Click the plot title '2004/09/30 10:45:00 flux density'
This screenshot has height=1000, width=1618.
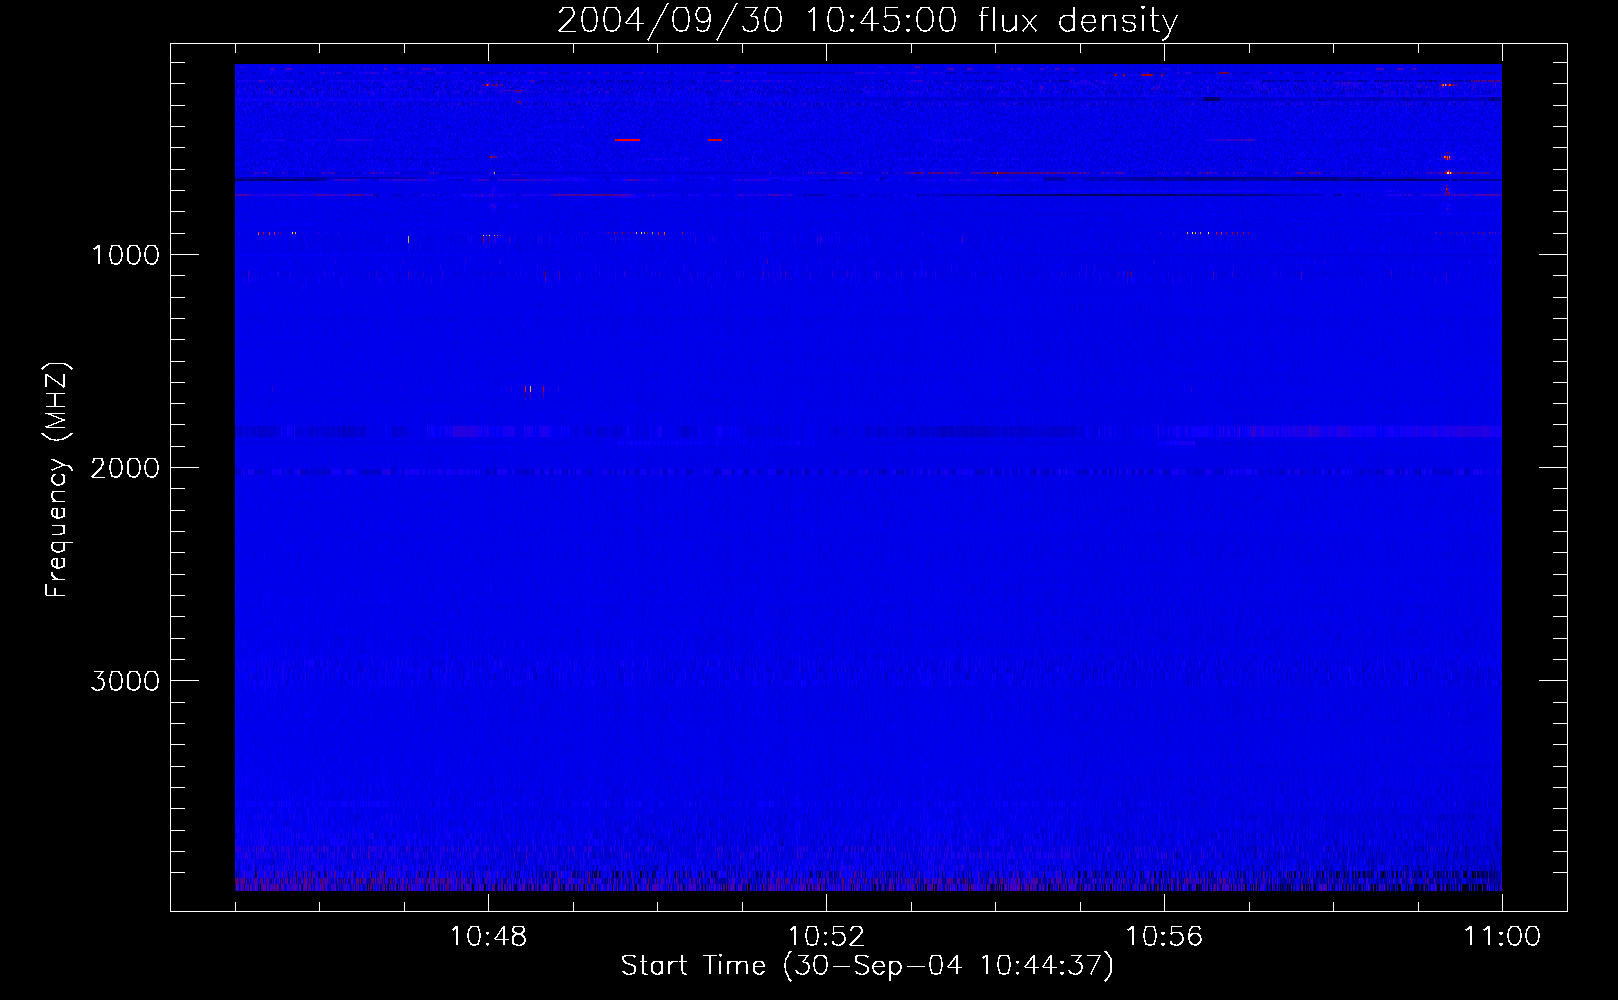(867, 21)
